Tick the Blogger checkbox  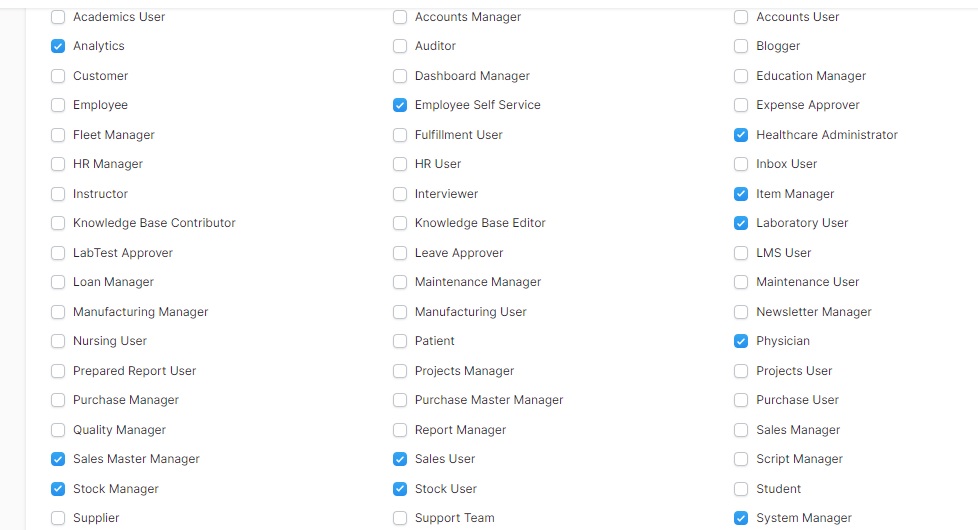[741, 46]
